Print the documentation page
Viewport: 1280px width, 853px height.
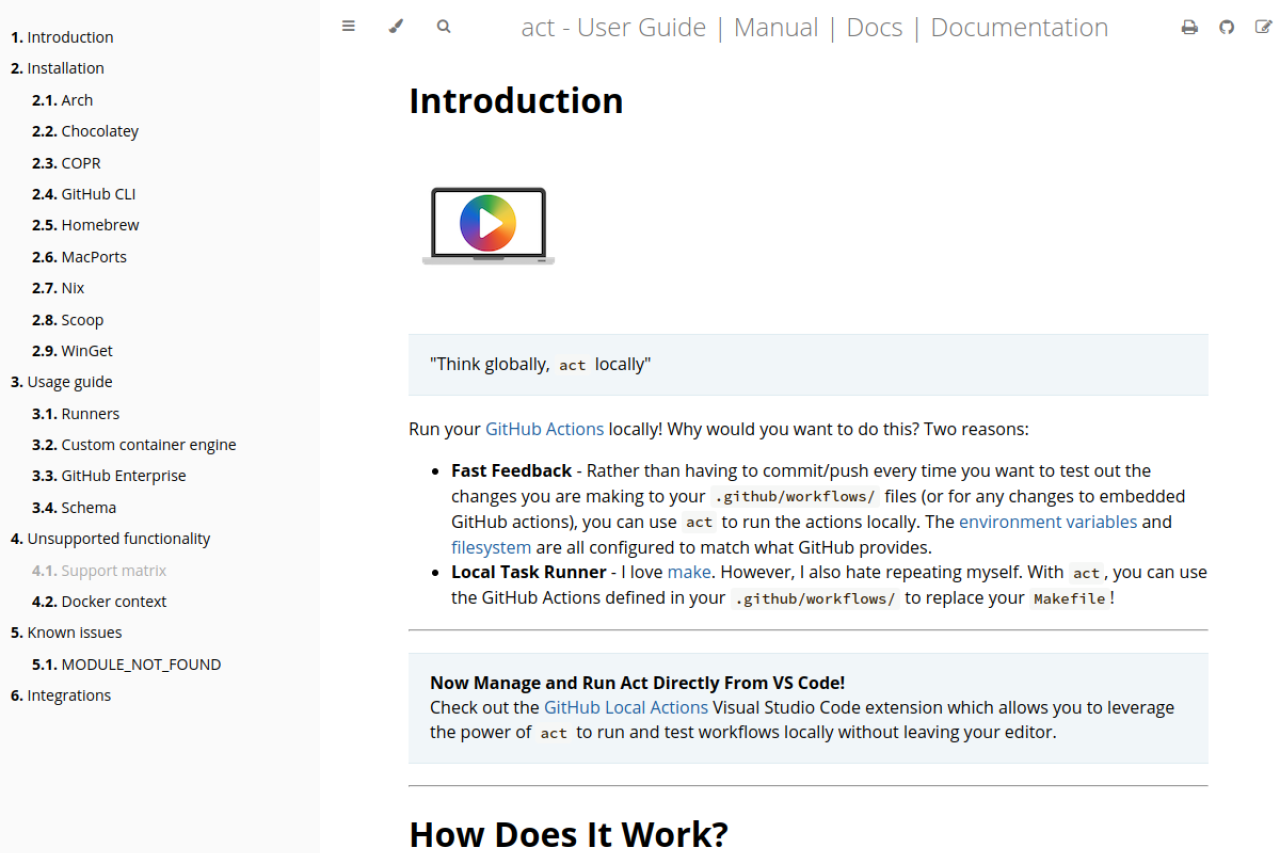tap(1189, 27)
